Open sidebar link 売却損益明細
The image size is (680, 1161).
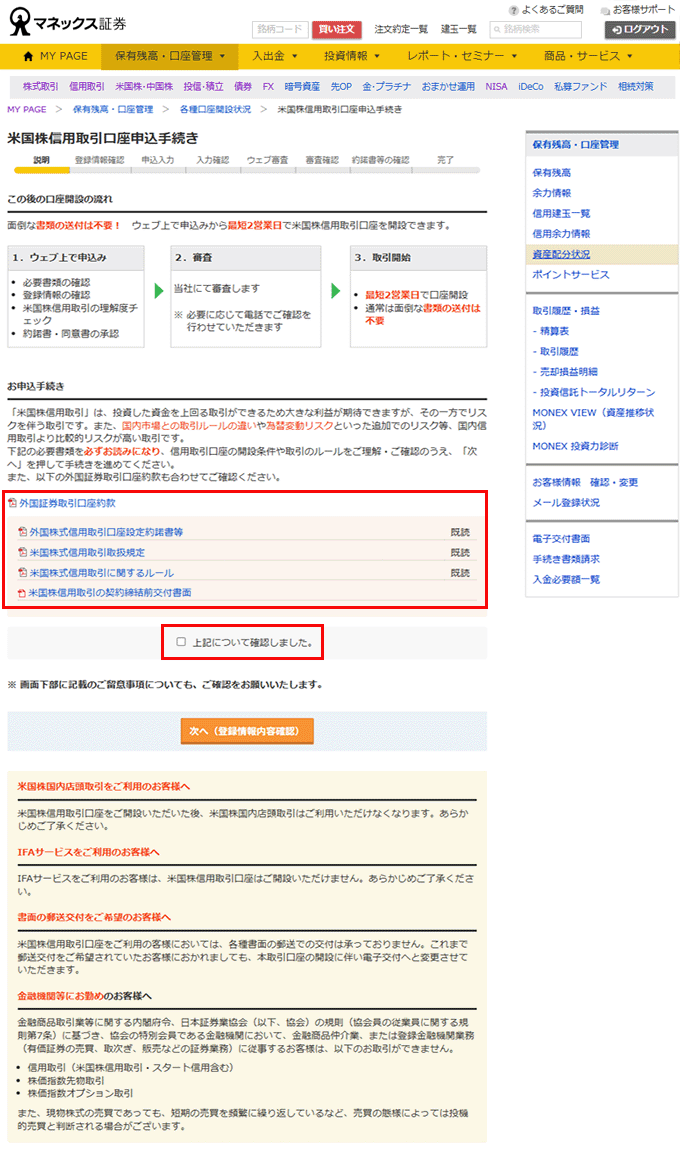pos(565,372)
